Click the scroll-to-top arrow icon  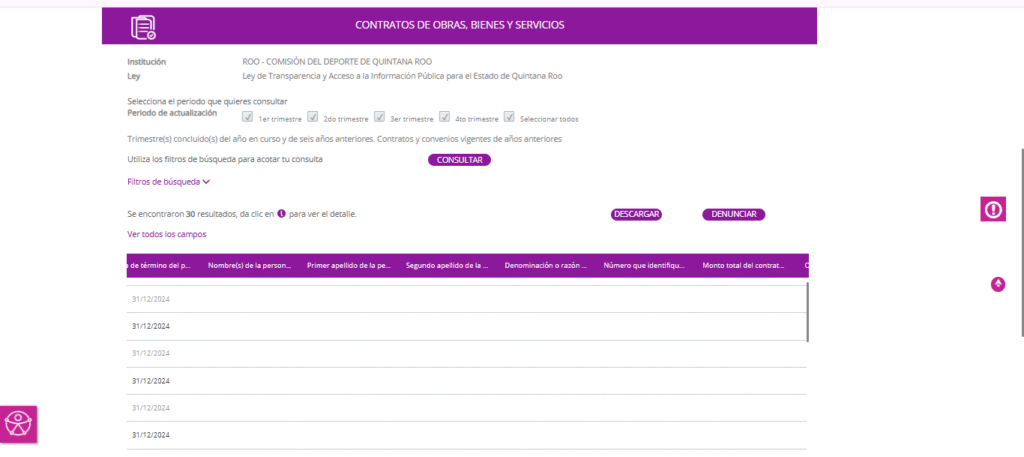click(997, 284)
